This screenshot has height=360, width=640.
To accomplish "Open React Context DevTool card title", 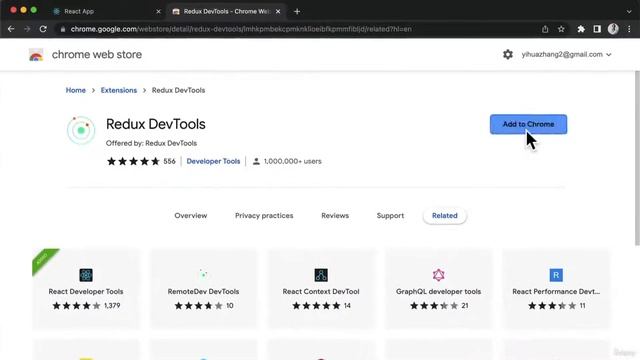I will point(321,291).
